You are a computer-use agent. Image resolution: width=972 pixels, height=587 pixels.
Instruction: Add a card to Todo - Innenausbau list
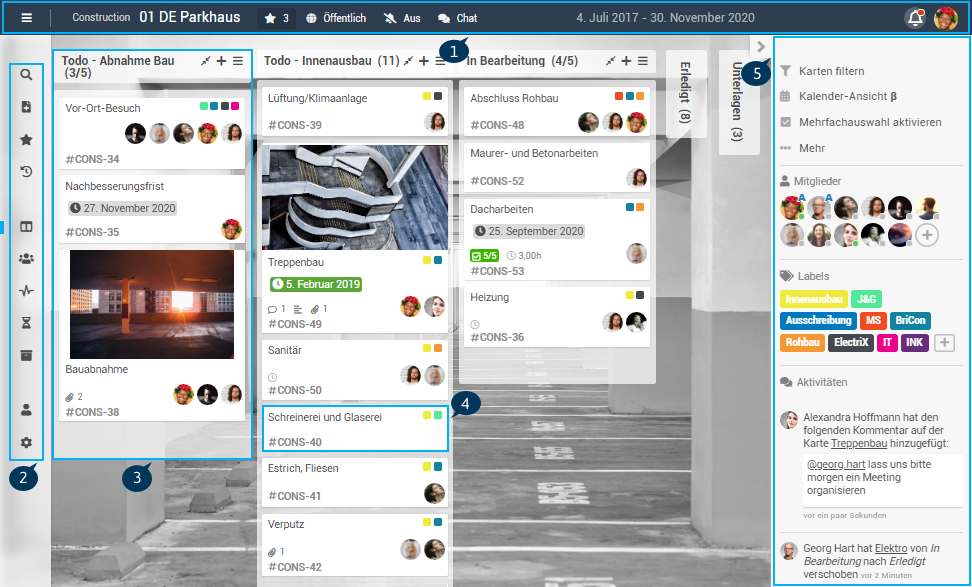[x=424, y=61]
